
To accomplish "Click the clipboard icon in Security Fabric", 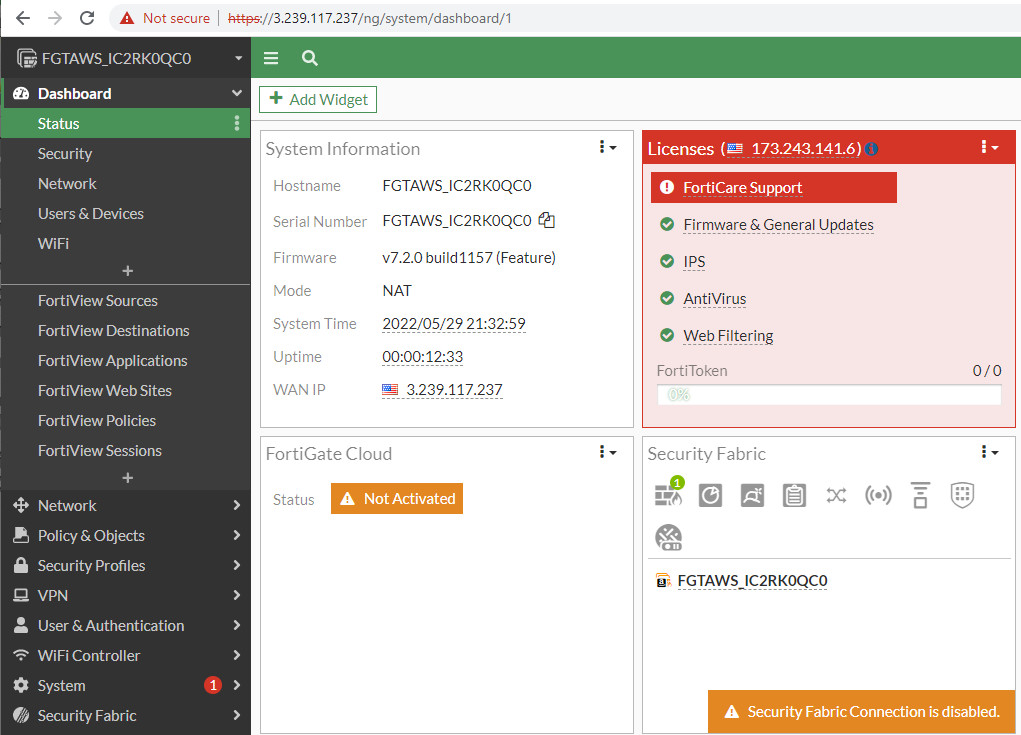I will pos(794,495).
